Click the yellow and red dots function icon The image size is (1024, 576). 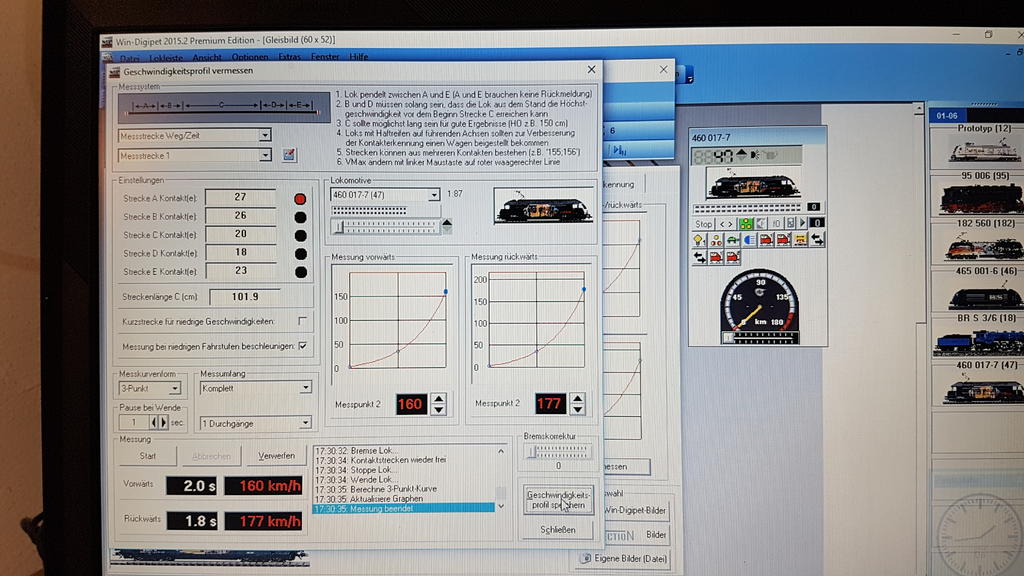716,240
